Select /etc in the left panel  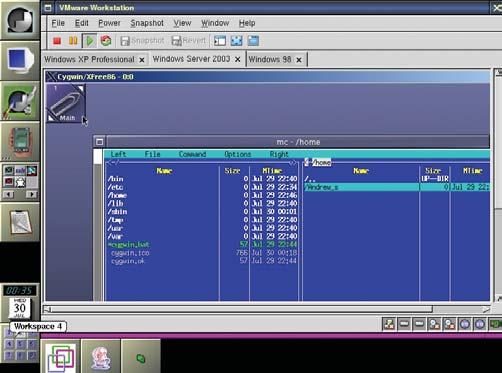coord(202,187)
